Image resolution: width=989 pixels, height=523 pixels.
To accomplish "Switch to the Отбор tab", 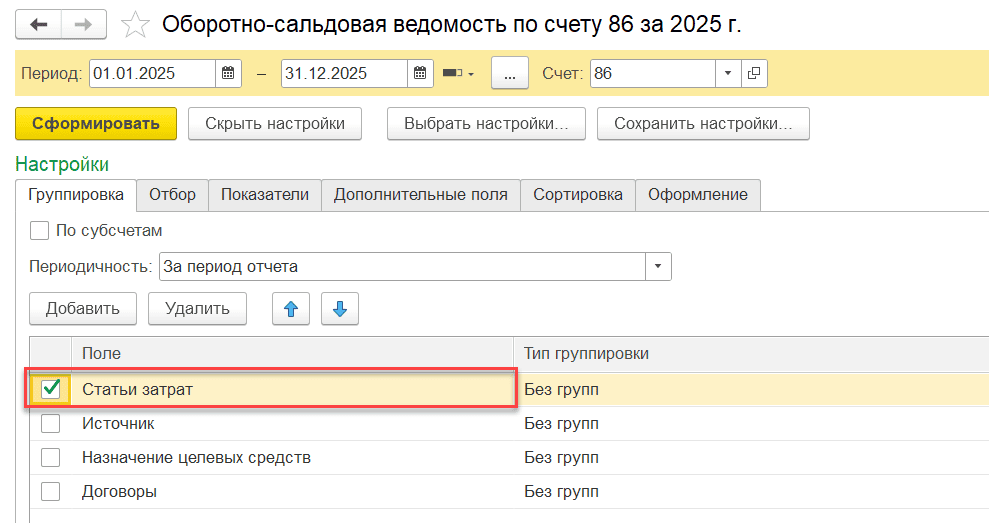I will [x=172, y=195].
